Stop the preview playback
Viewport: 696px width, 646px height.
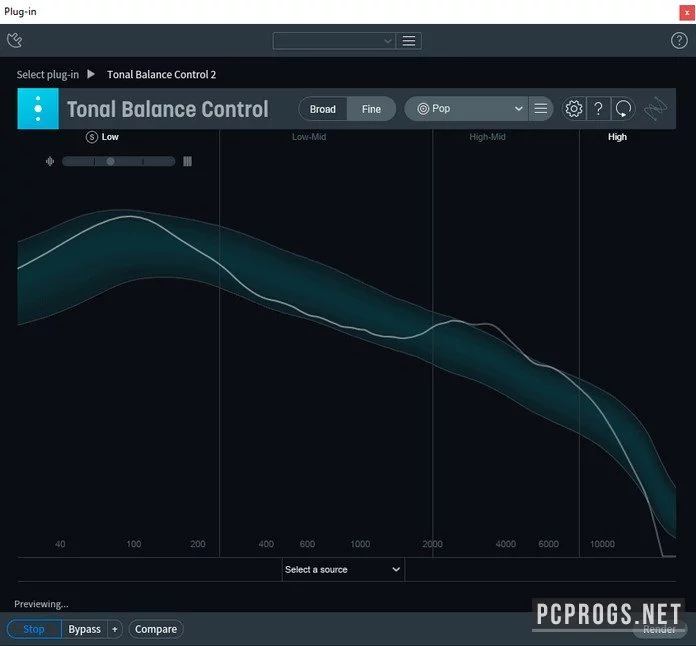(x=34, y=629)
